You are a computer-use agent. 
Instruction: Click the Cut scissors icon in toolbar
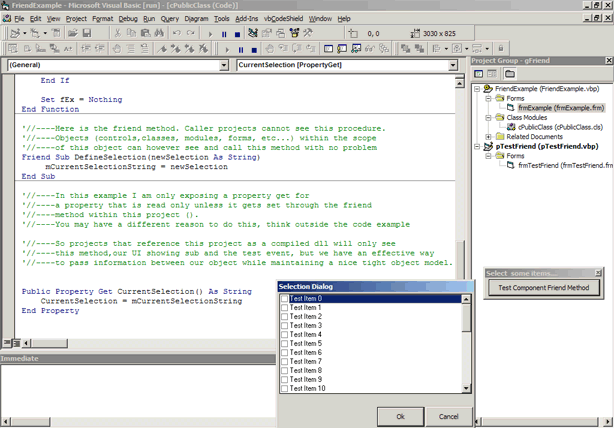[x=117, y=33]
